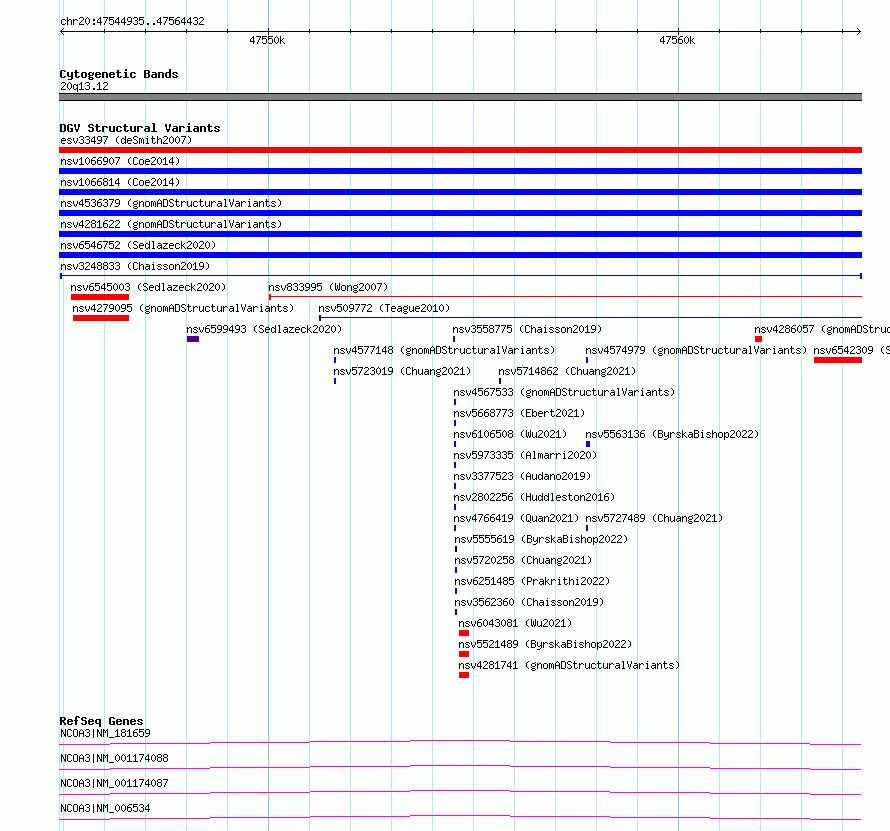The image size is (890, 831).
Task: Click red bar under nsv6542309
Action: tap(838, 360)
